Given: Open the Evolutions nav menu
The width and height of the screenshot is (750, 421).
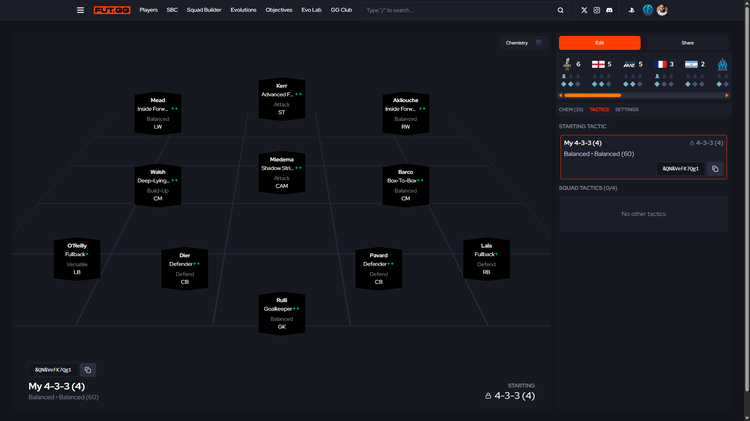Looking at the screenshot, I should click(x=243, y=10).
